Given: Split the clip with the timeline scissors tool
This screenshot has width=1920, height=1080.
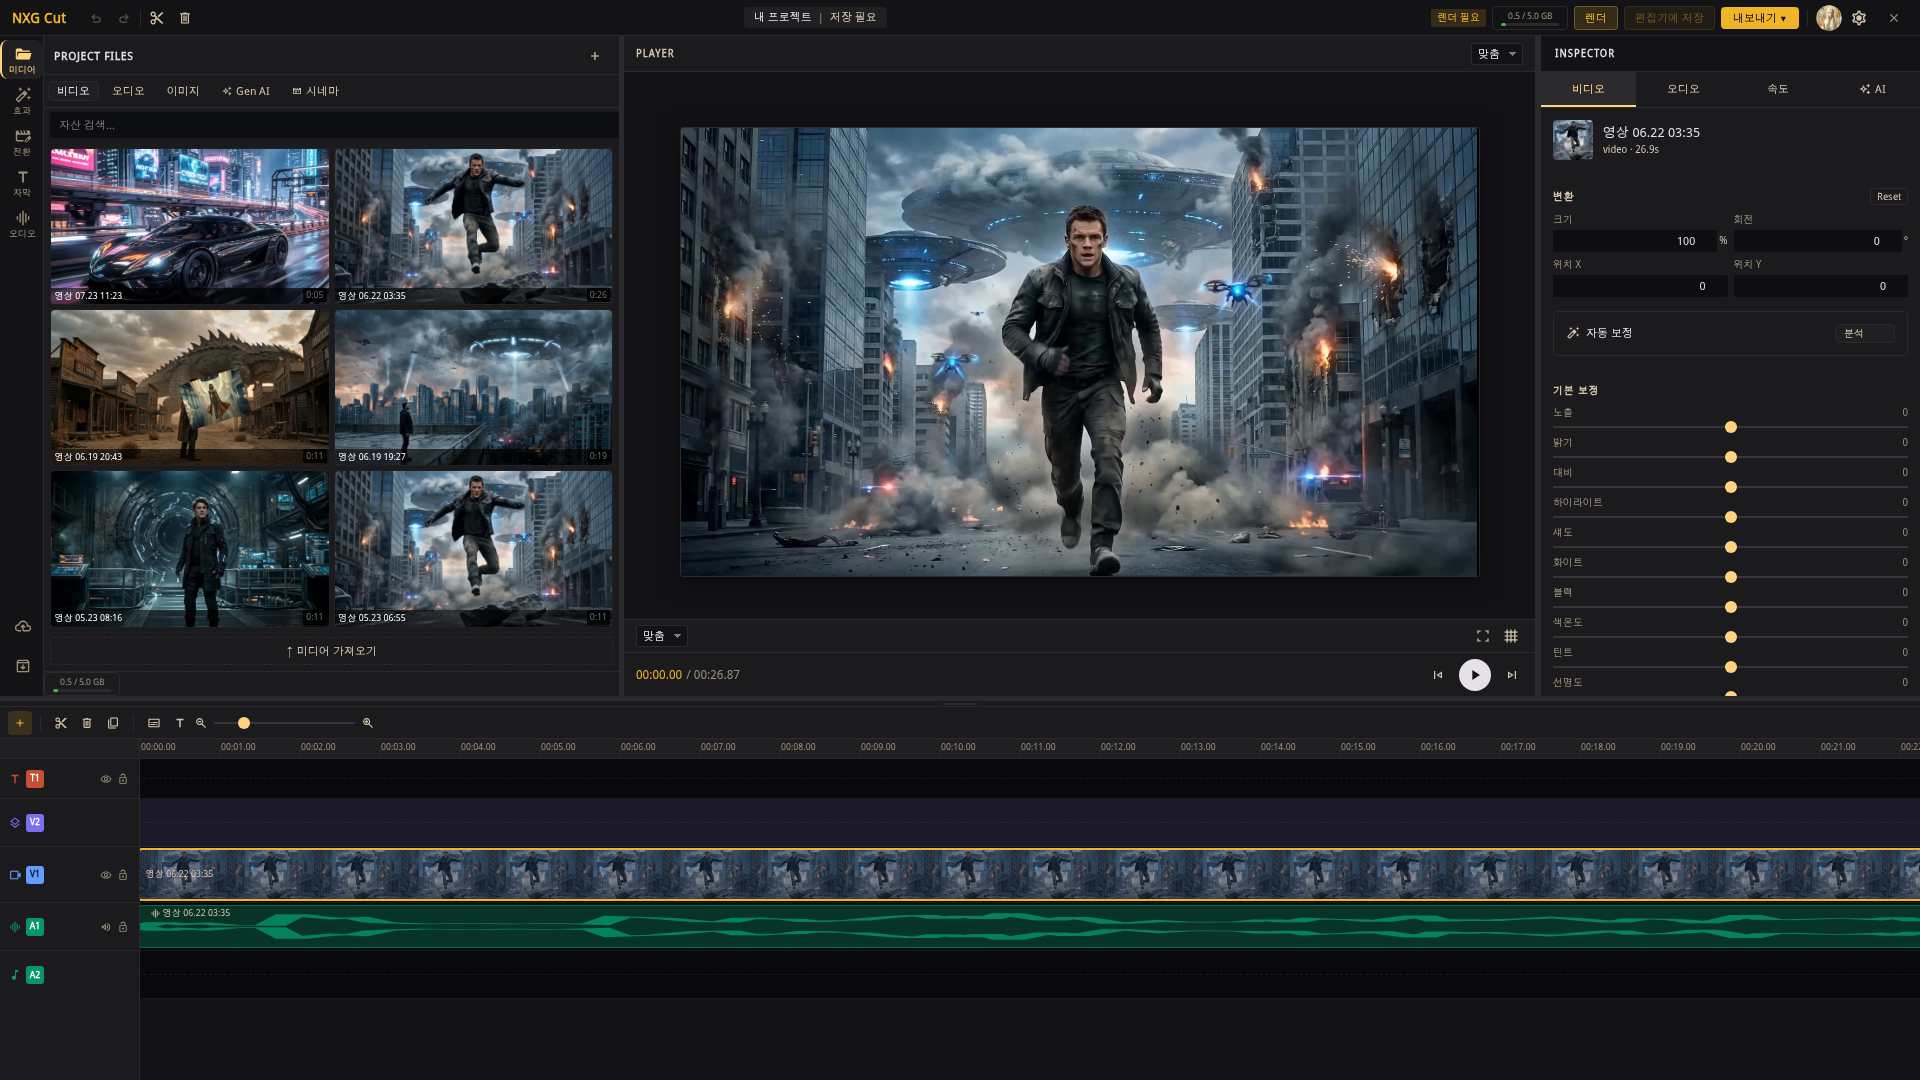Looking at the screenshot, I should (61, 723).
